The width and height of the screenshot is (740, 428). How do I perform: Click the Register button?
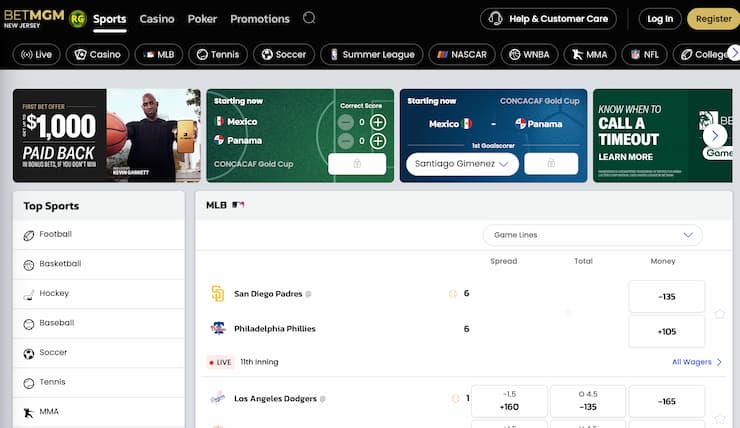(x=713, y=19)
